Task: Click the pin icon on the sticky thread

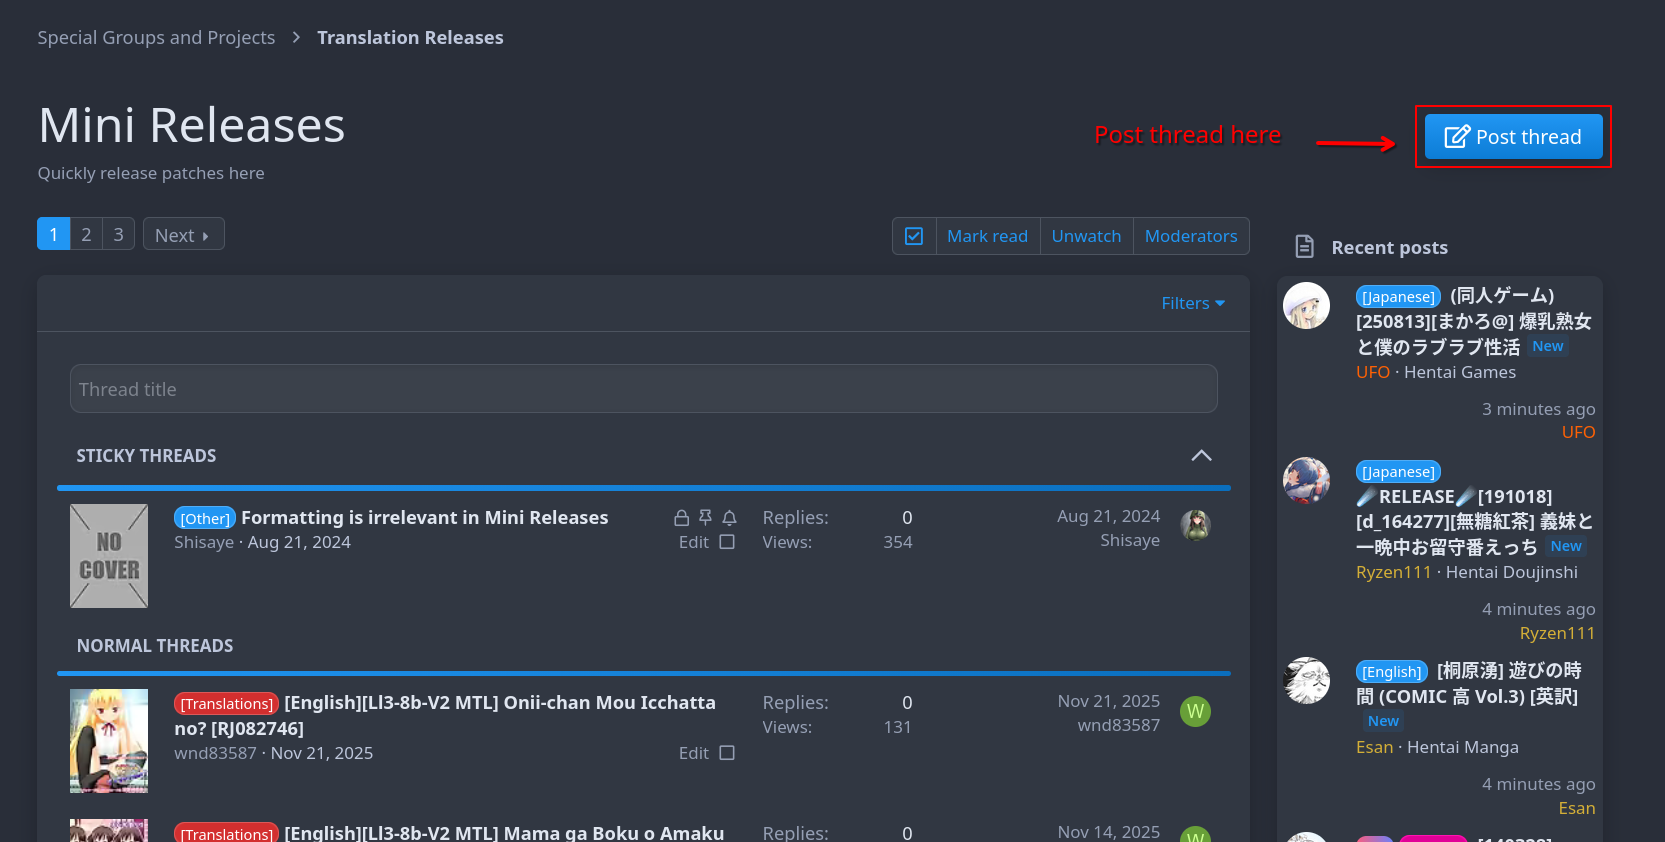Action: tap(705, 518)
